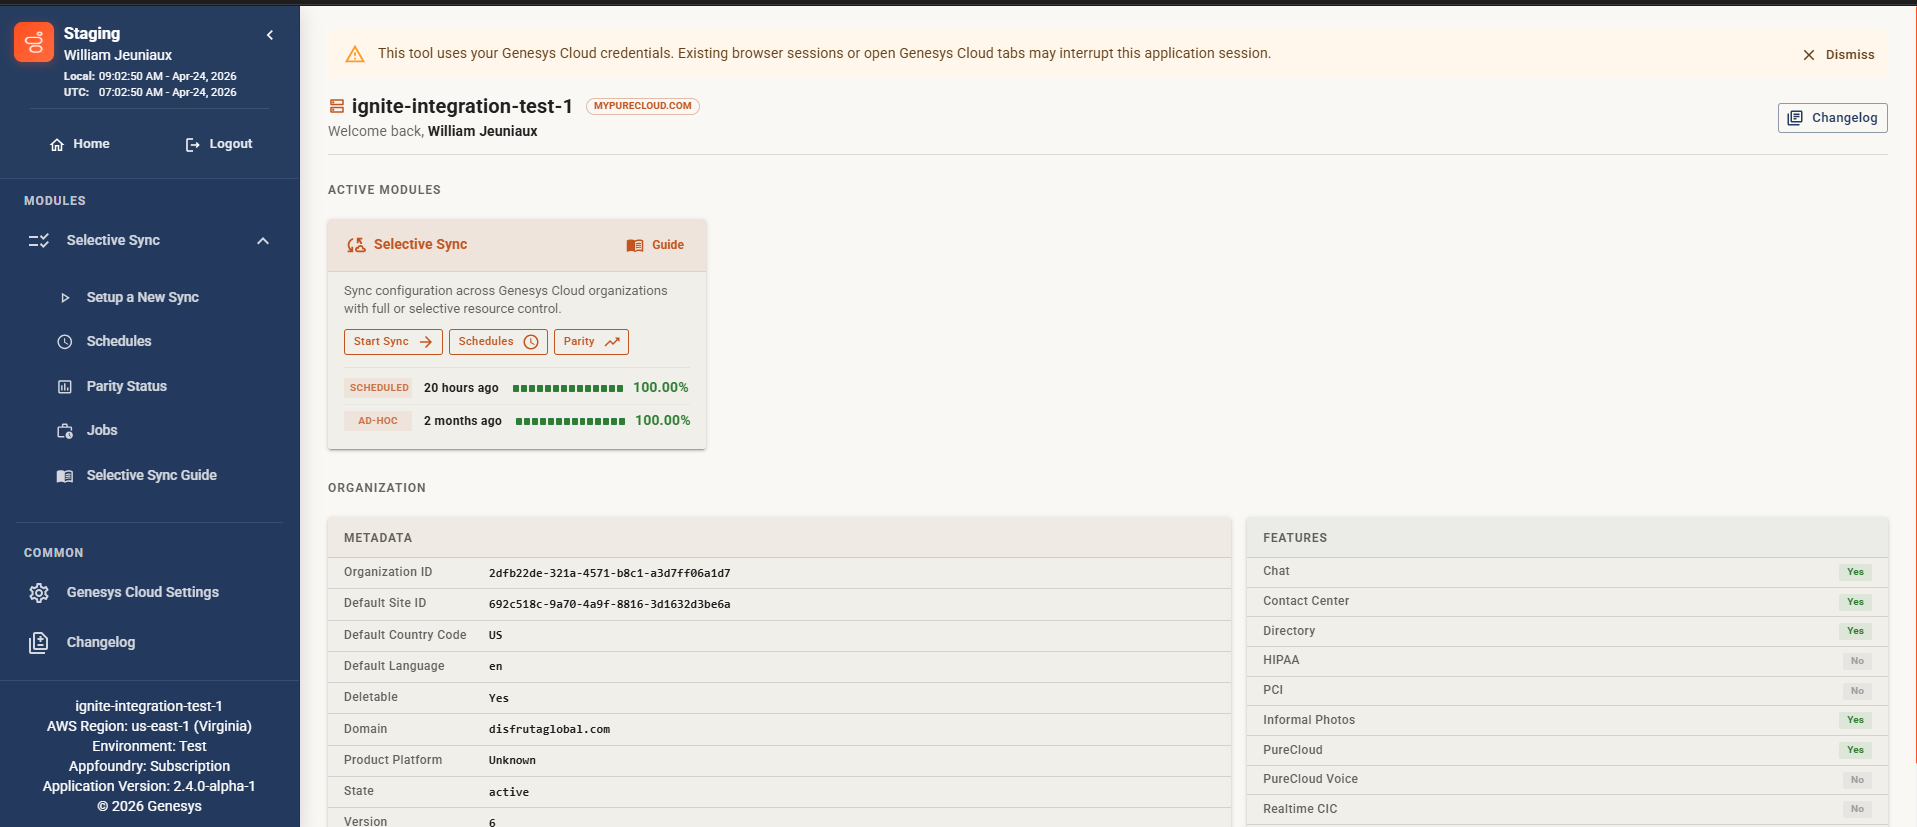Image resolution: width=1917 pixels, height=827 pixels.
Task: Click the No badge for PureCloud Voice
Action: pyautogui.click(x=1857, y=780)
